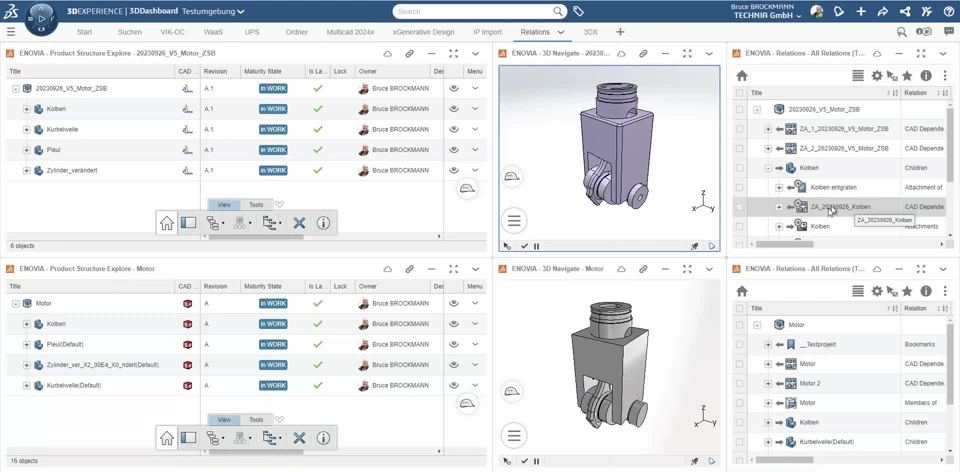The width and height of the screenshot is (960, 472).
Task: Open the IP Import tab
Action: click(x=487, y=32)
